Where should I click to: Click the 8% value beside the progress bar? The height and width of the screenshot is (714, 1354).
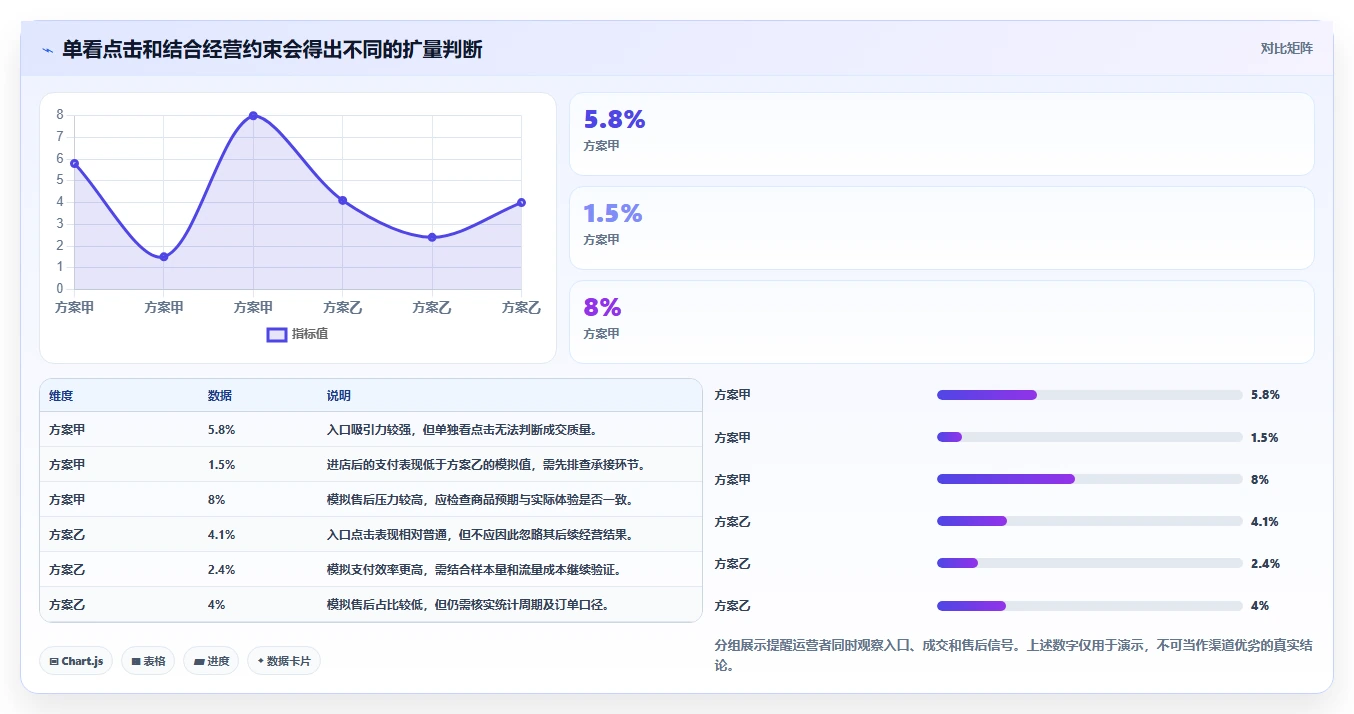[x=1260, y=479]
